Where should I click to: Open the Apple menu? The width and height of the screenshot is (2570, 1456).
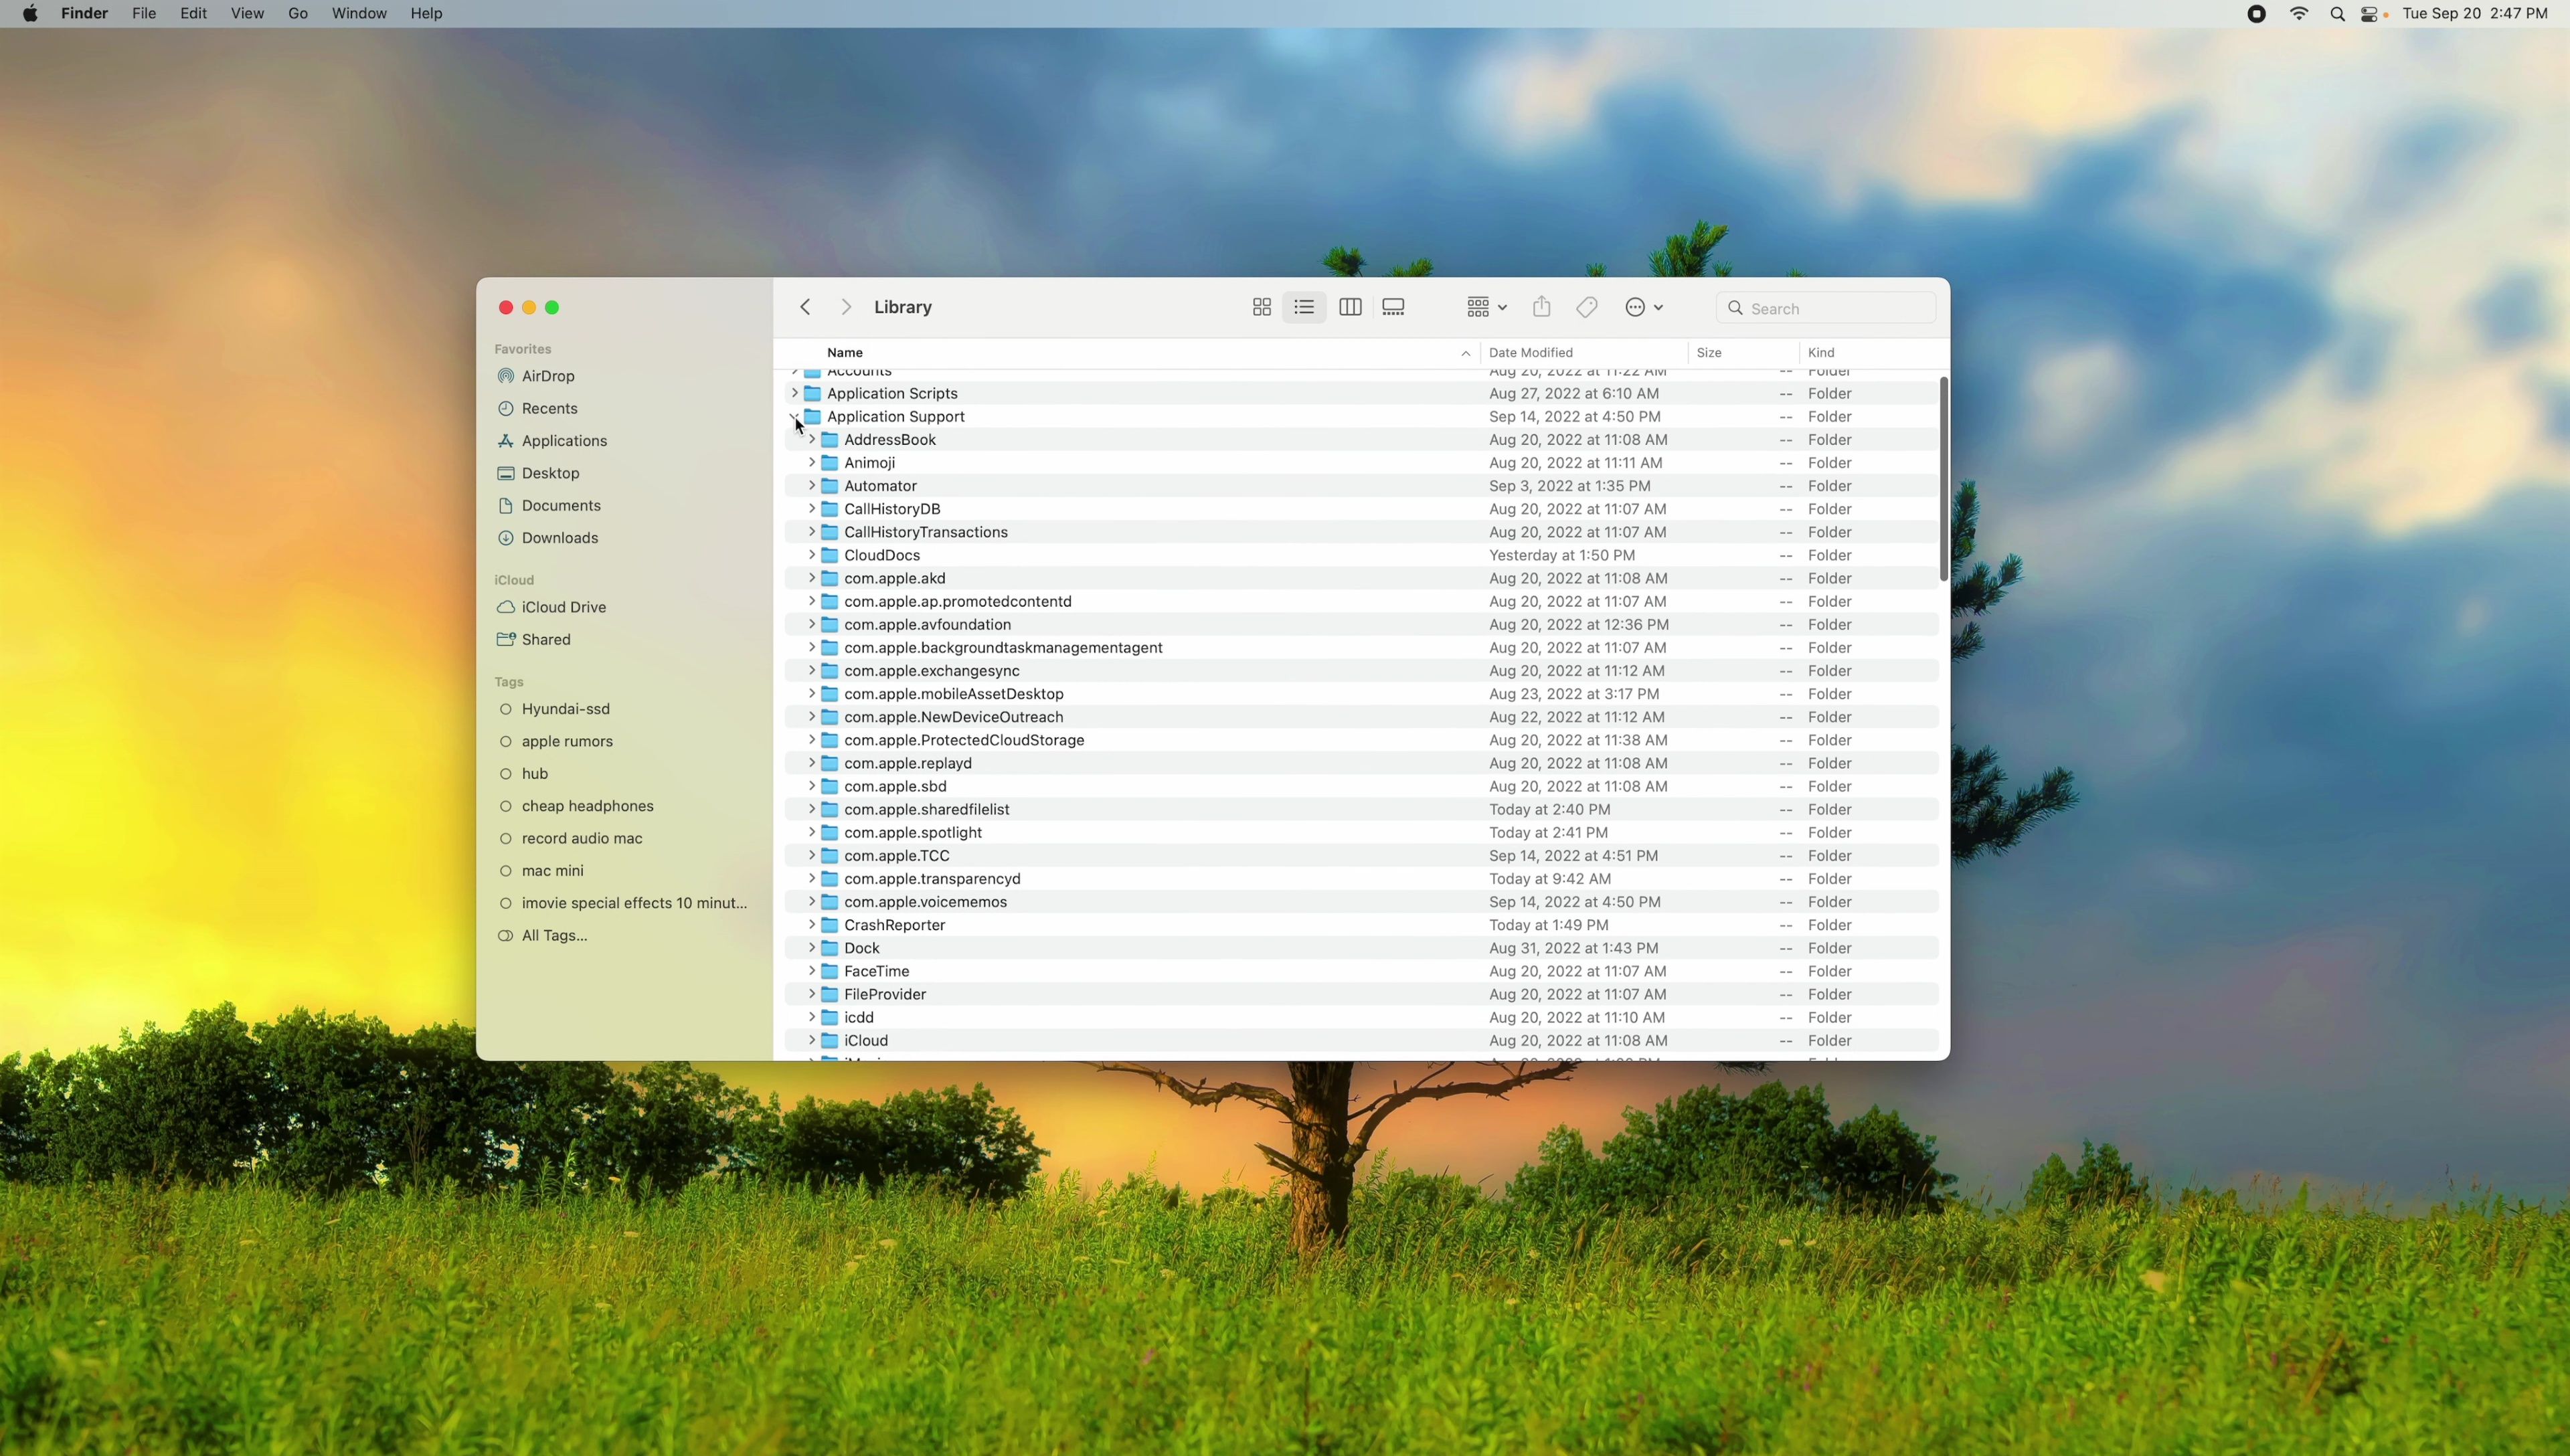click(x=31, y=14)
